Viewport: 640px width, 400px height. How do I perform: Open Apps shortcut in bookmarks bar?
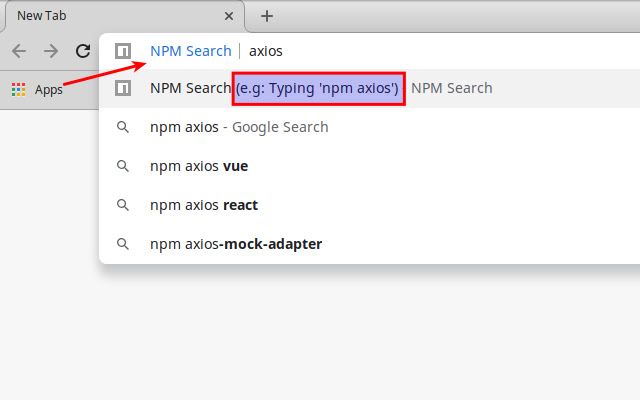37,89
